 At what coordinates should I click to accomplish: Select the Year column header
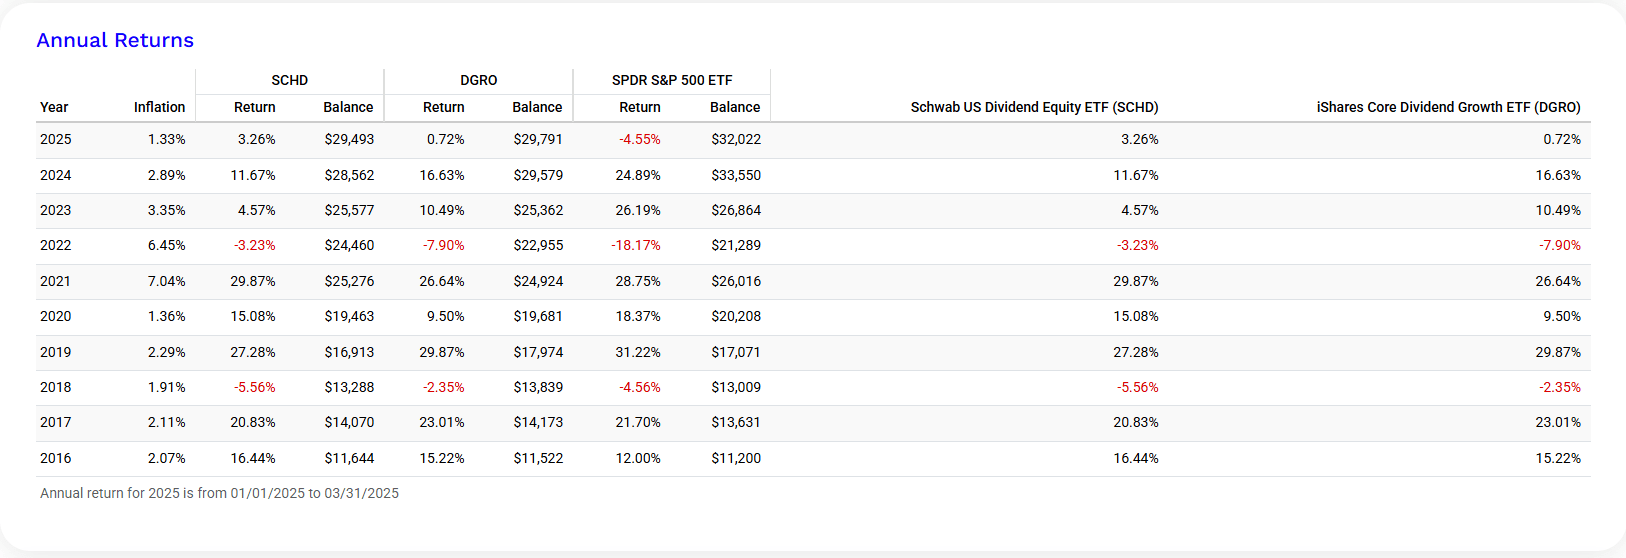[x=54, y=107]
